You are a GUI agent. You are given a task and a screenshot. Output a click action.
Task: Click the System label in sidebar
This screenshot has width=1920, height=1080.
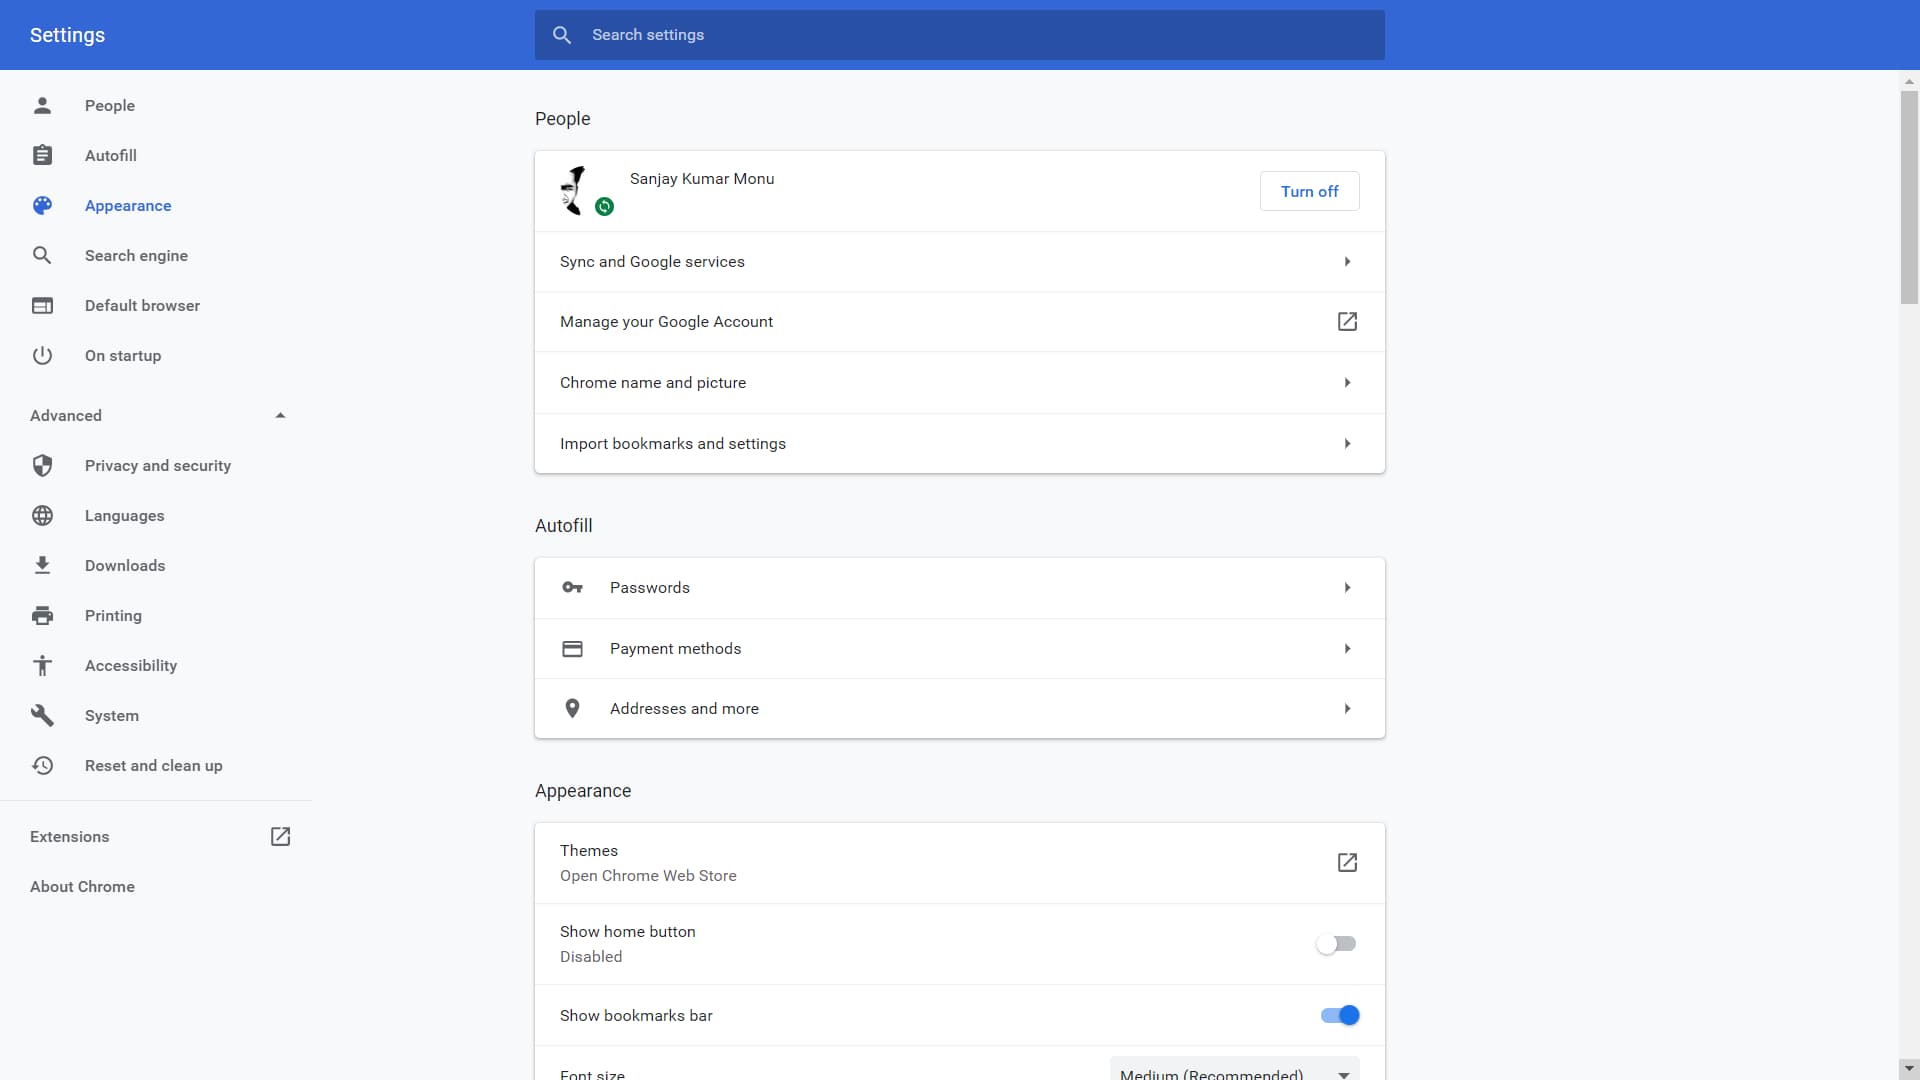[x=112, y=715]
